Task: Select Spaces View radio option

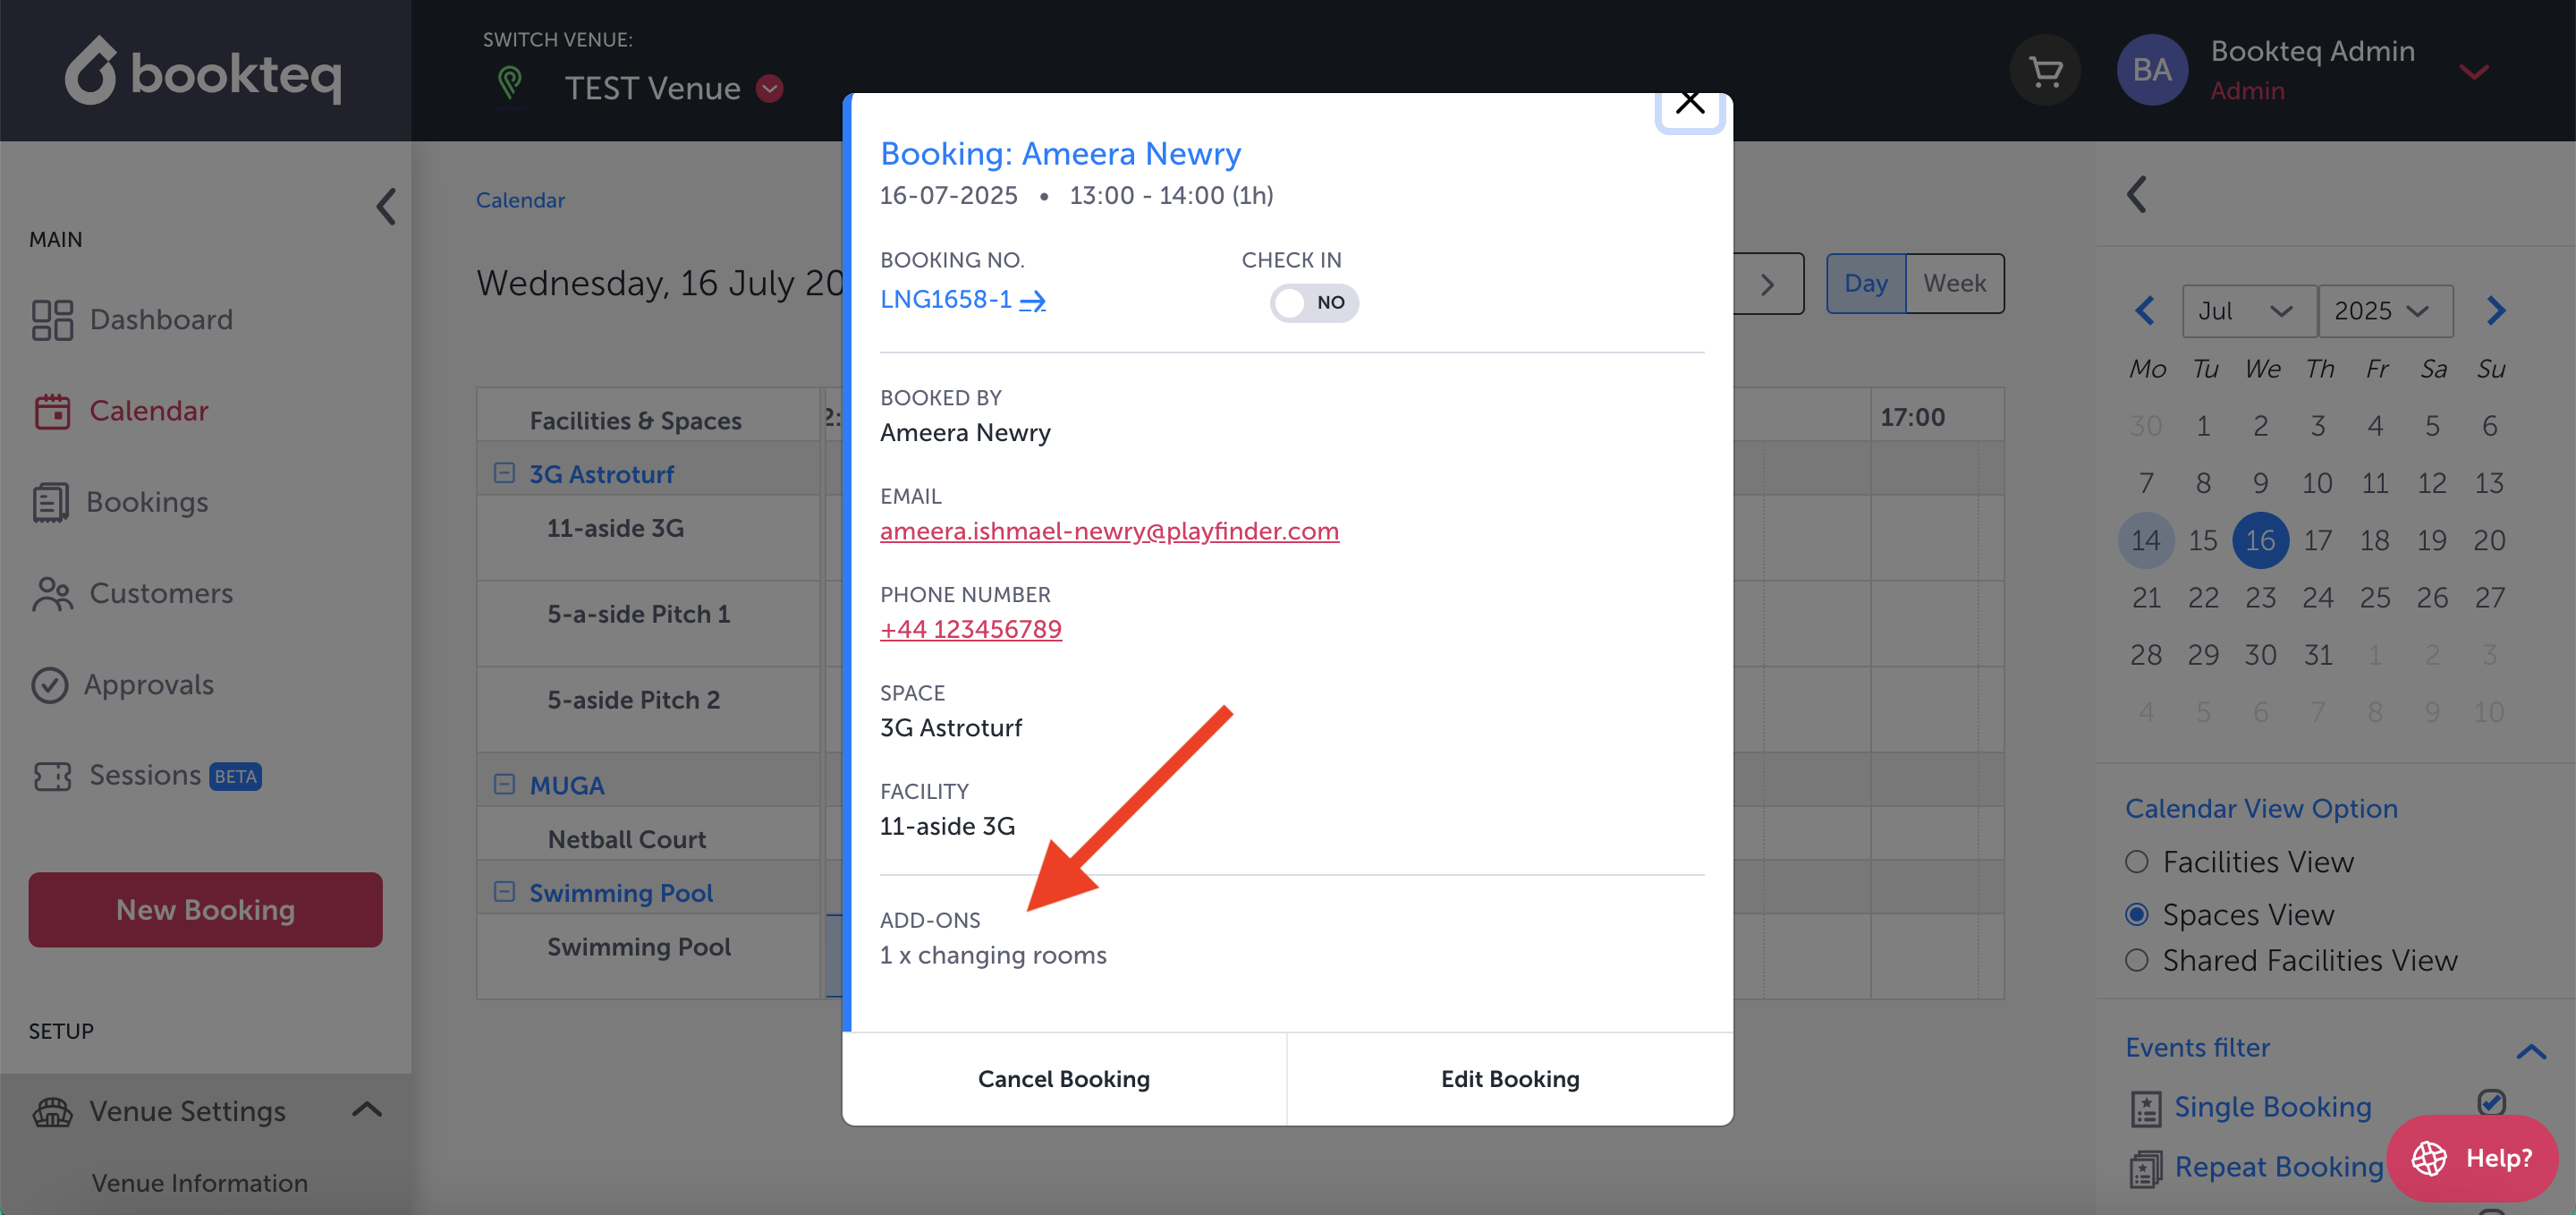Action: (x=2137, y=914)
